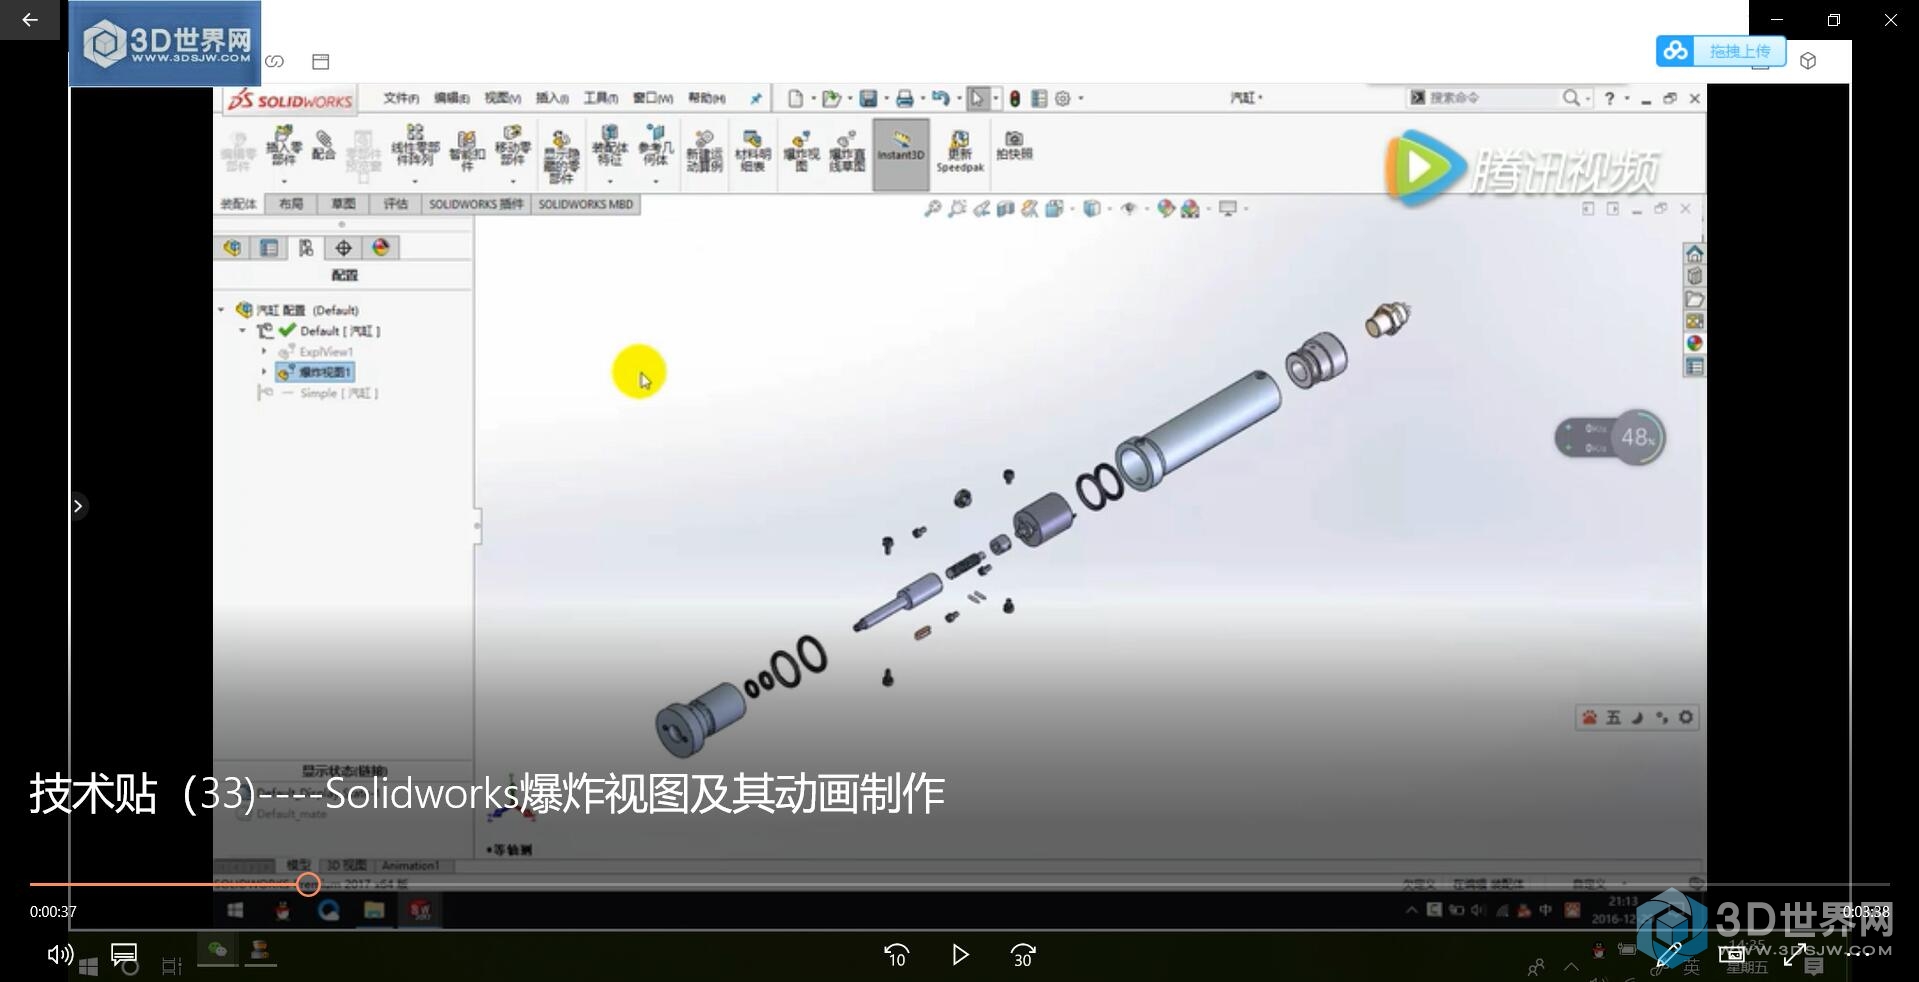The height and width of the screenshot is (982, 1919).
Task: Open the video player volume control
Action: (60, 954)
